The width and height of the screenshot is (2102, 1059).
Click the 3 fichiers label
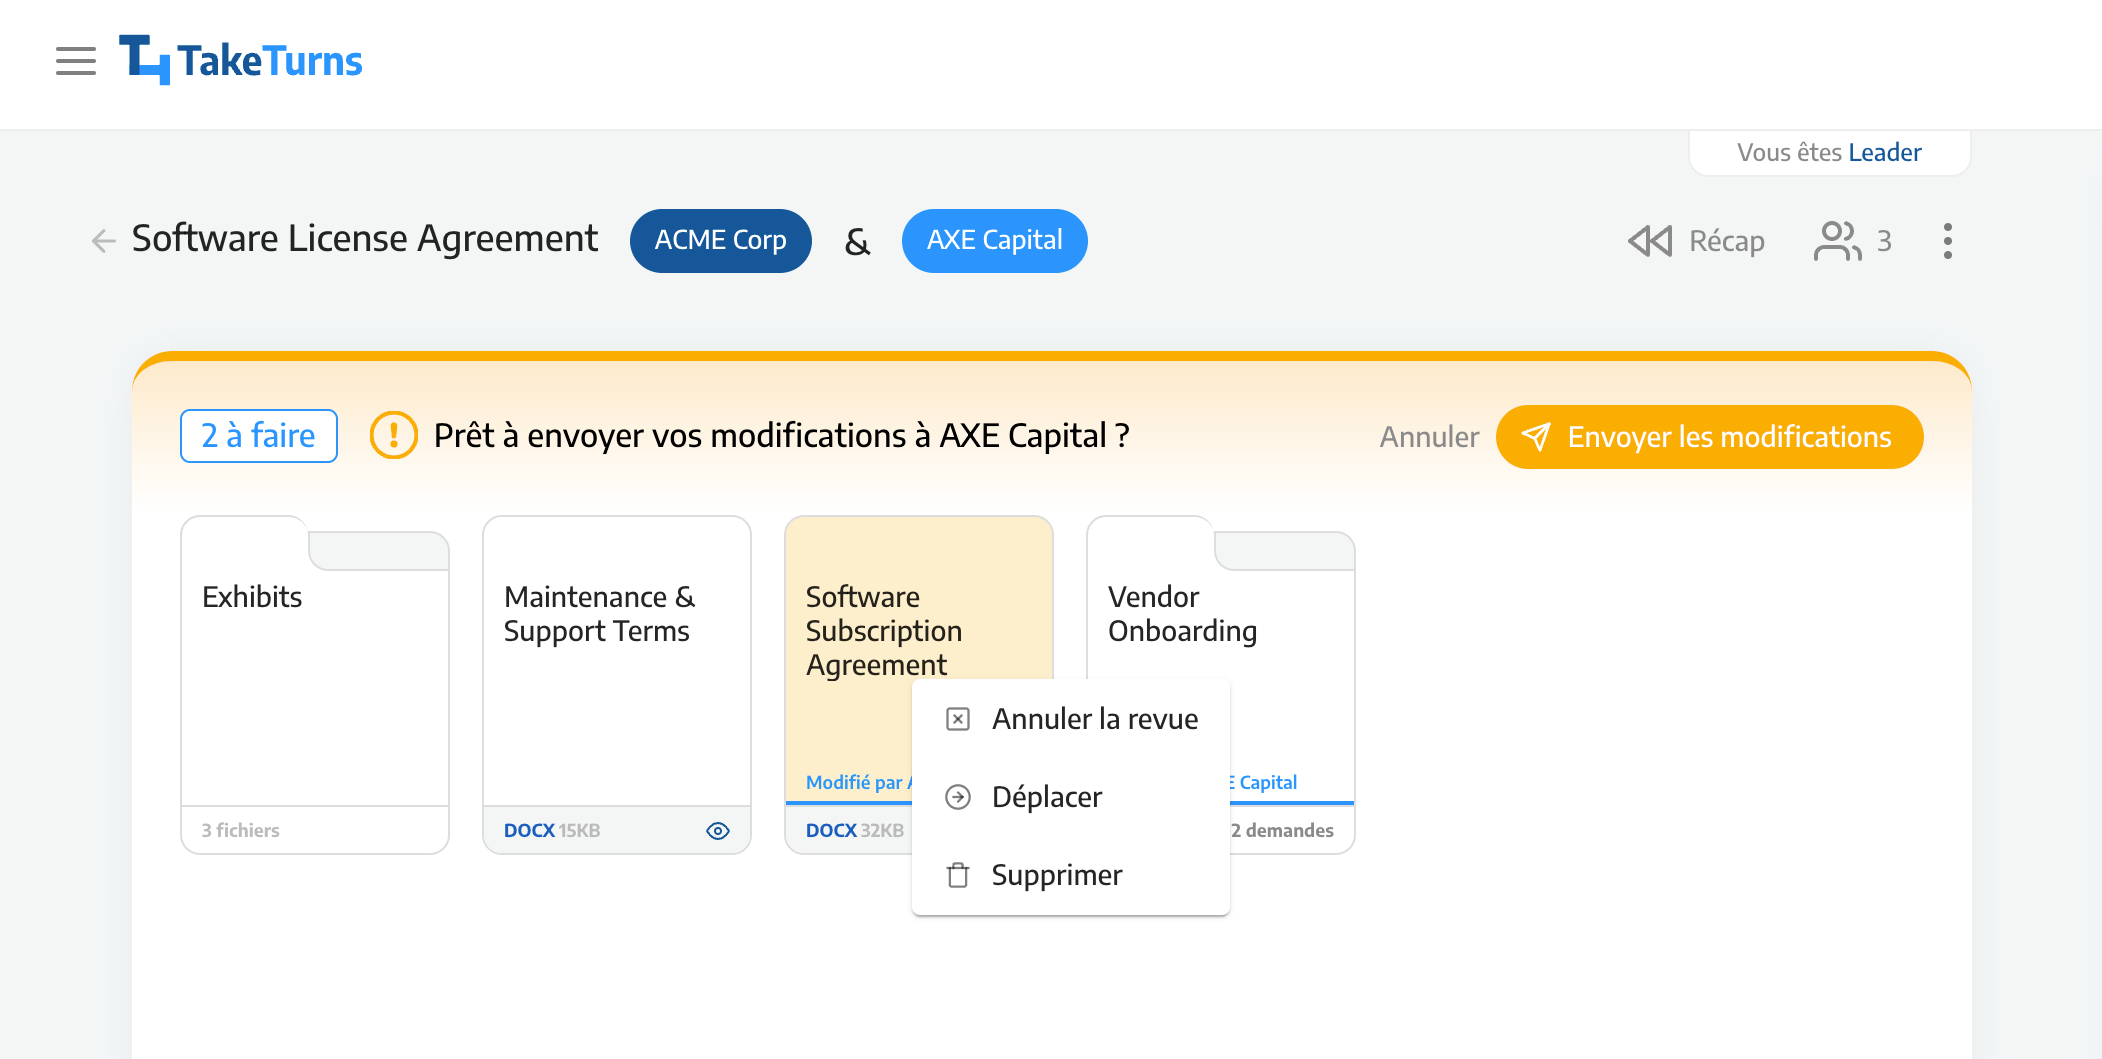pyautogui.click(x=240, y=831)
